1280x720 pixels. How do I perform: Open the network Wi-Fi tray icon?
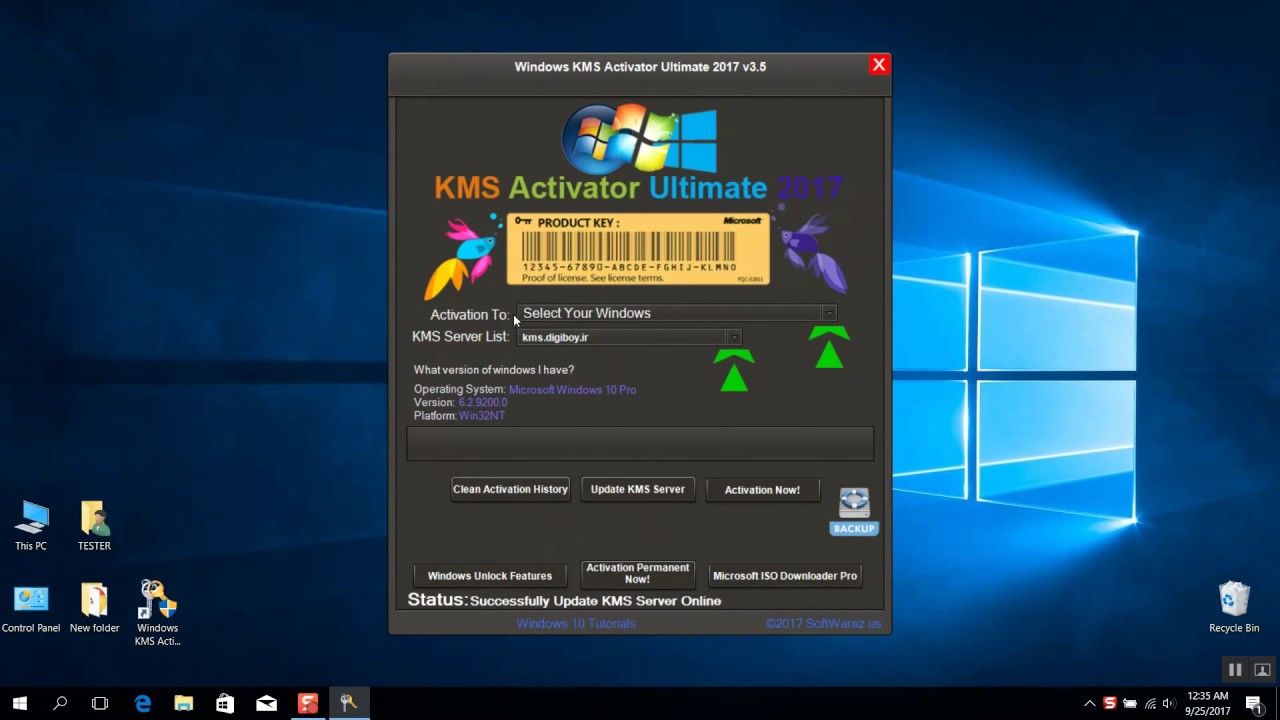pos(1150,703)
